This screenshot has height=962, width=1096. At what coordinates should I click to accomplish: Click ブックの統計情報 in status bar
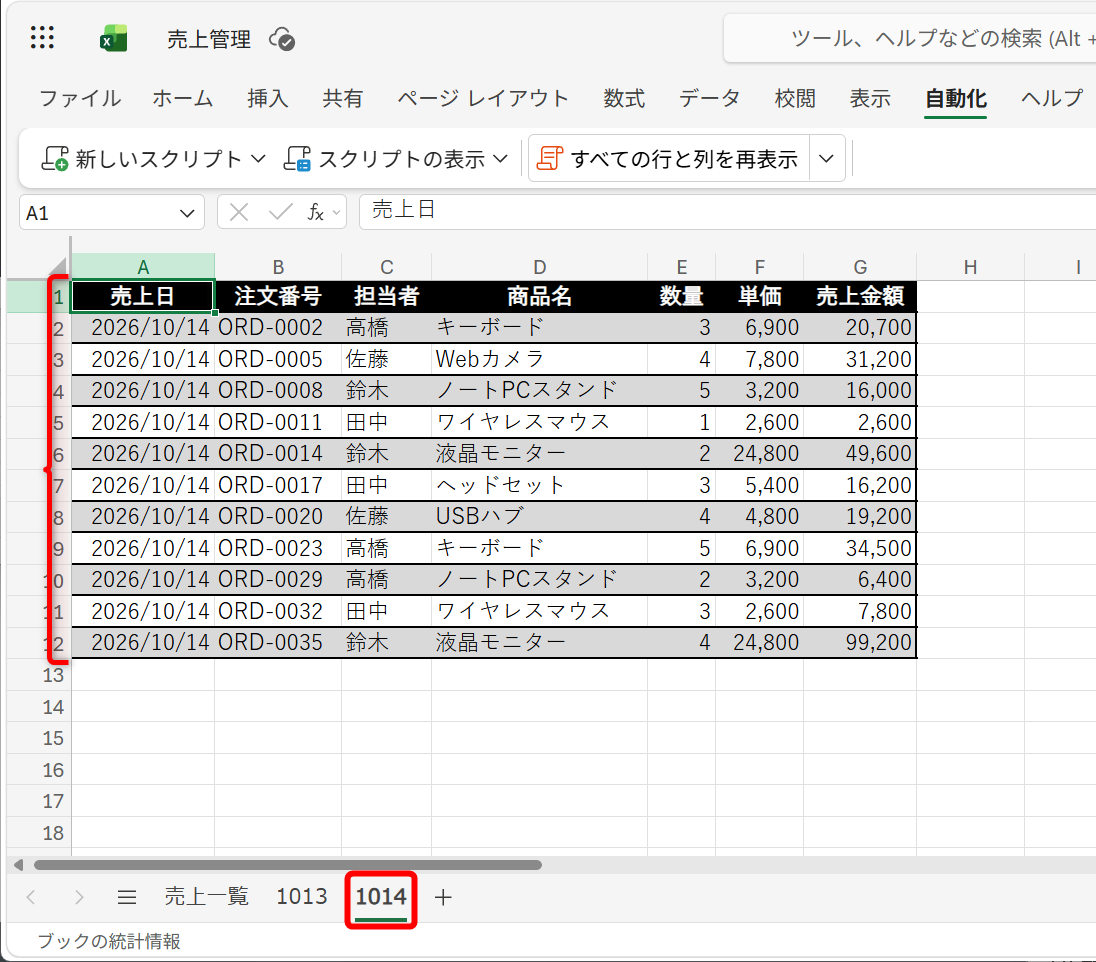109,942
